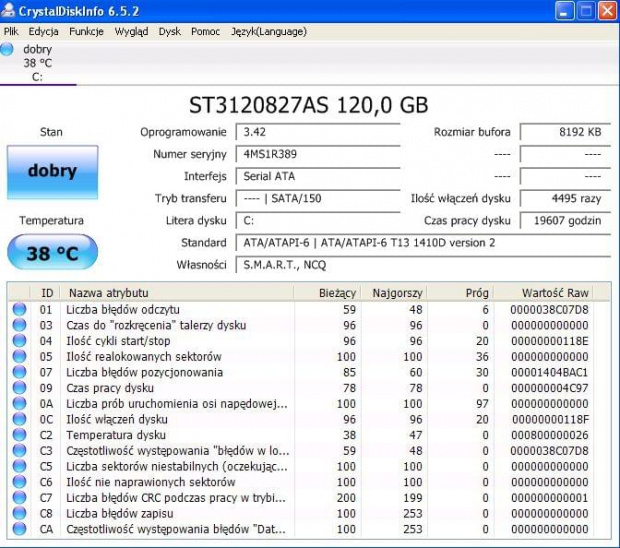Click the status orb for attribute 09
620x548 pixels.
coord(19,388)
